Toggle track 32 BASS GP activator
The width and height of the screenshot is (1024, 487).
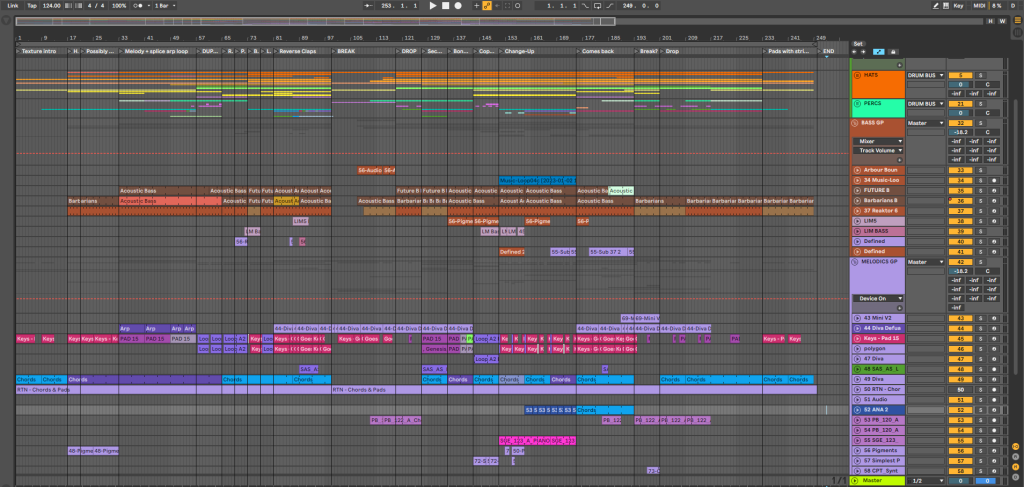(x=960, y=123)
